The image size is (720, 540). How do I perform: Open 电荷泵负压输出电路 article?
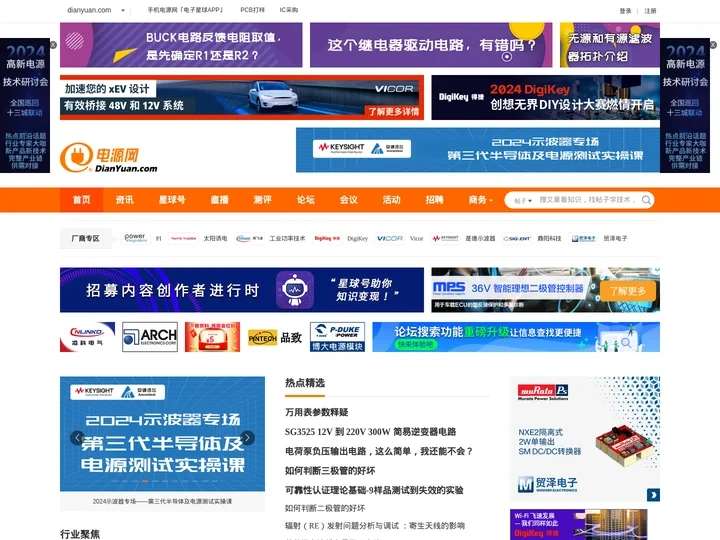click(379, 451)
